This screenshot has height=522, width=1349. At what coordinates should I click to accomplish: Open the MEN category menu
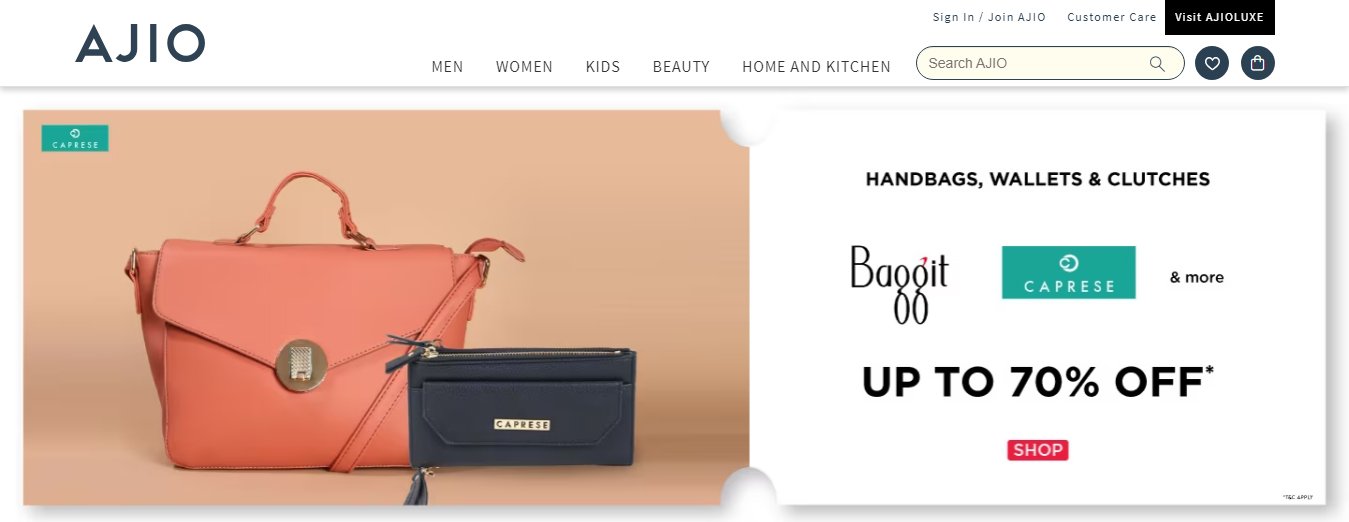(447, 67)
